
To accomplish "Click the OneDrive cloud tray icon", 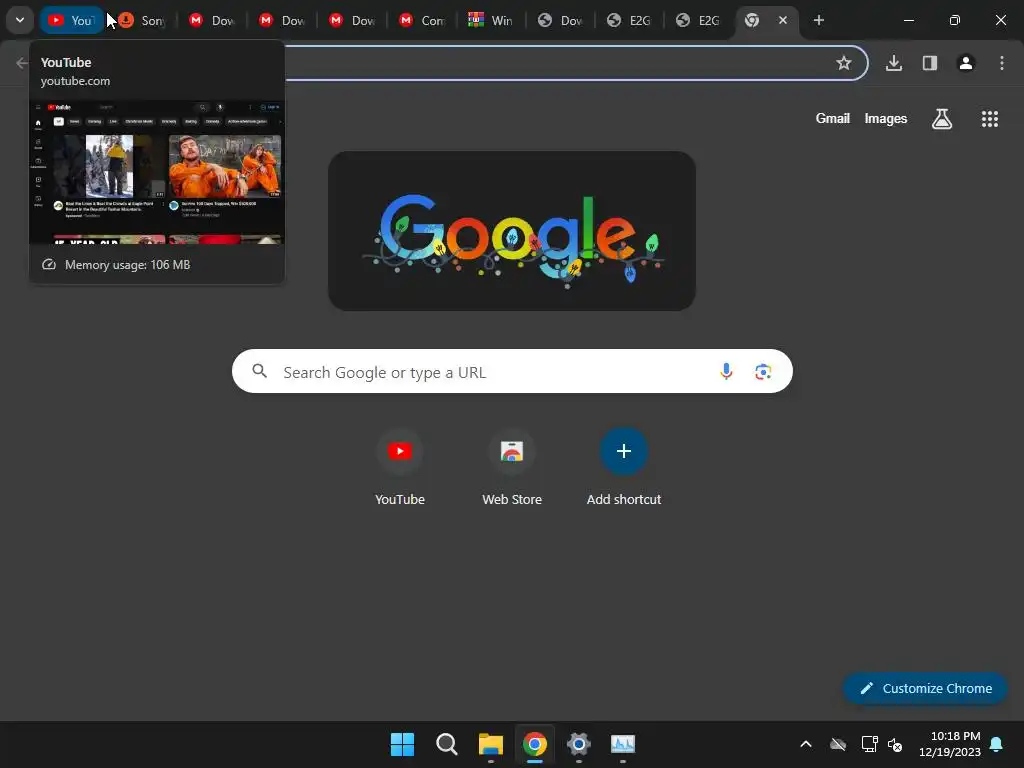I will pos(838,744).
